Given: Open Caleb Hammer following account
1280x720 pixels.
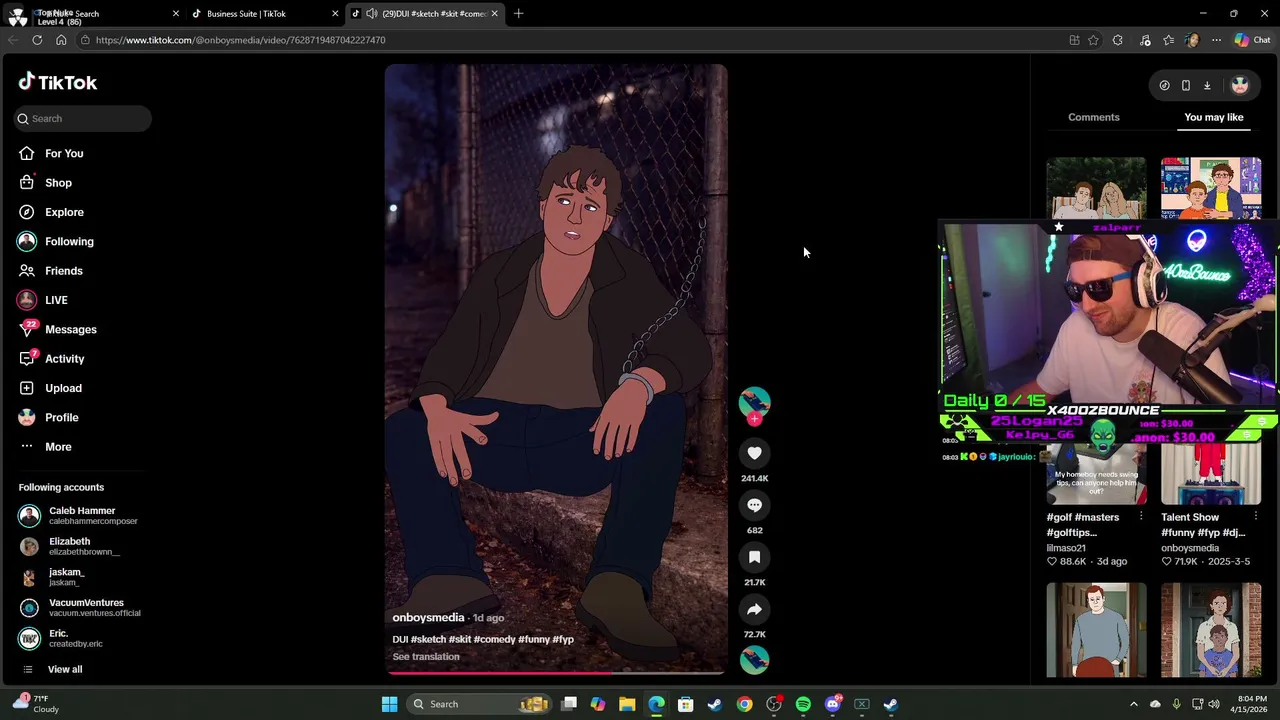Looking at the screenshot, I should coord(78,515).
